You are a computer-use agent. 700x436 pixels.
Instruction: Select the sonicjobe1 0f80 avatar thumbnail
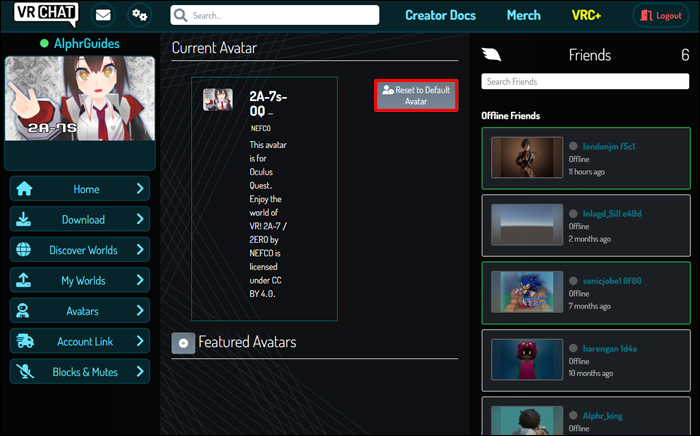pos(527,292)
